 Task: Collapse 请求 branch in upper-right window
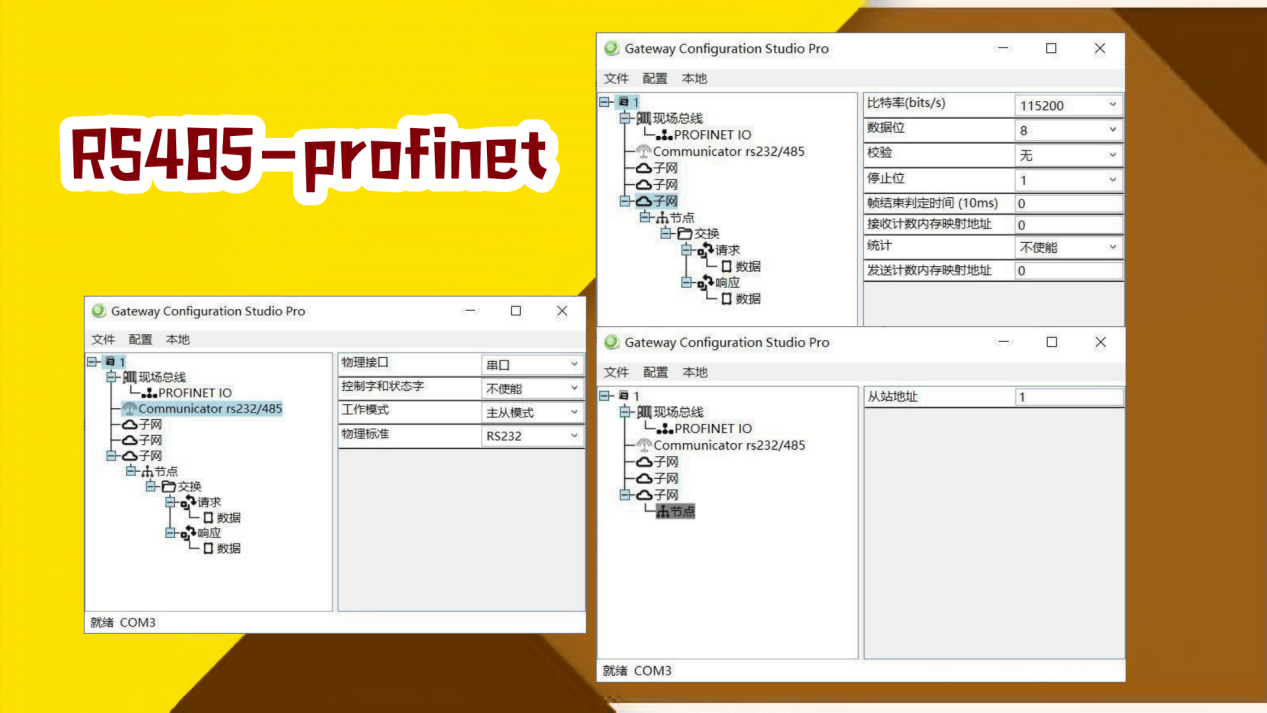688,250
